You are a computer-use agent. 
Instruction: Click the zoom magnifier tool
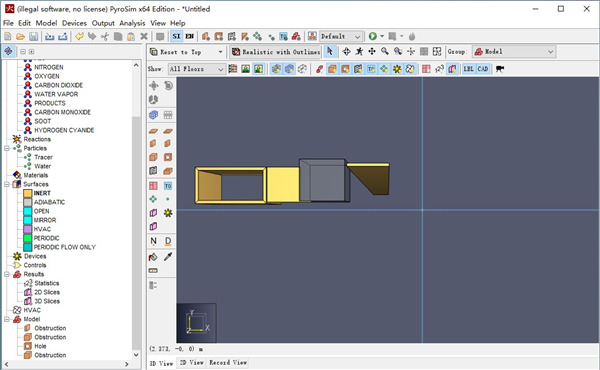(x=385, y=52)
